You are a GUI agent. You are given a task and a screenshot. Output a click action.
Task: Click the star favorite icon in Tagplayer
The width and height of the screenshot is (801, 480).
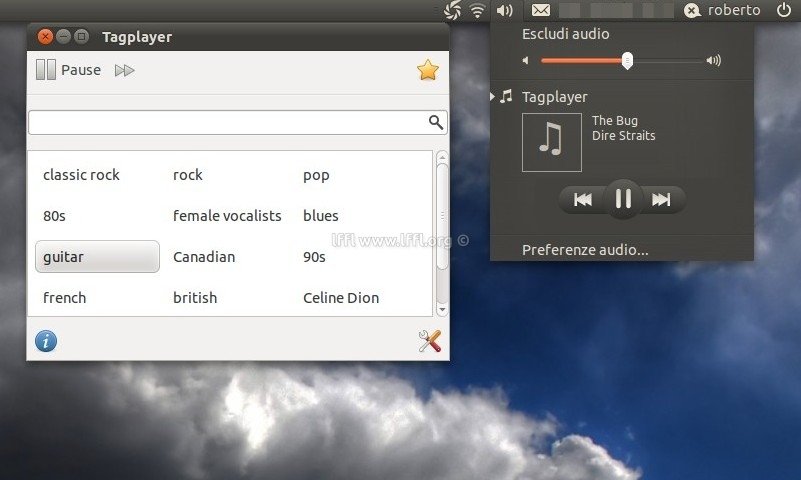427,70
